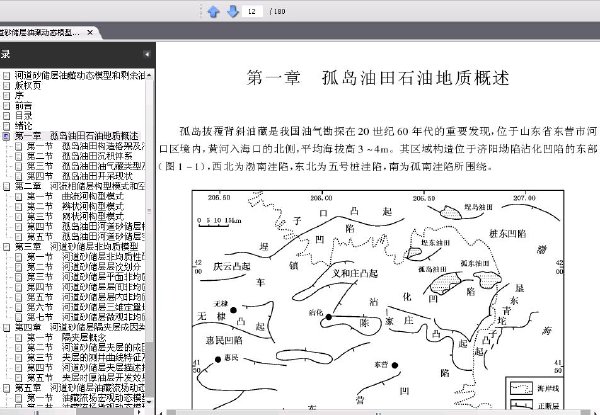Open section 第二节 孤岛油田沉积体系
This screenshot has height=415, width=600.
coord(80,156)
